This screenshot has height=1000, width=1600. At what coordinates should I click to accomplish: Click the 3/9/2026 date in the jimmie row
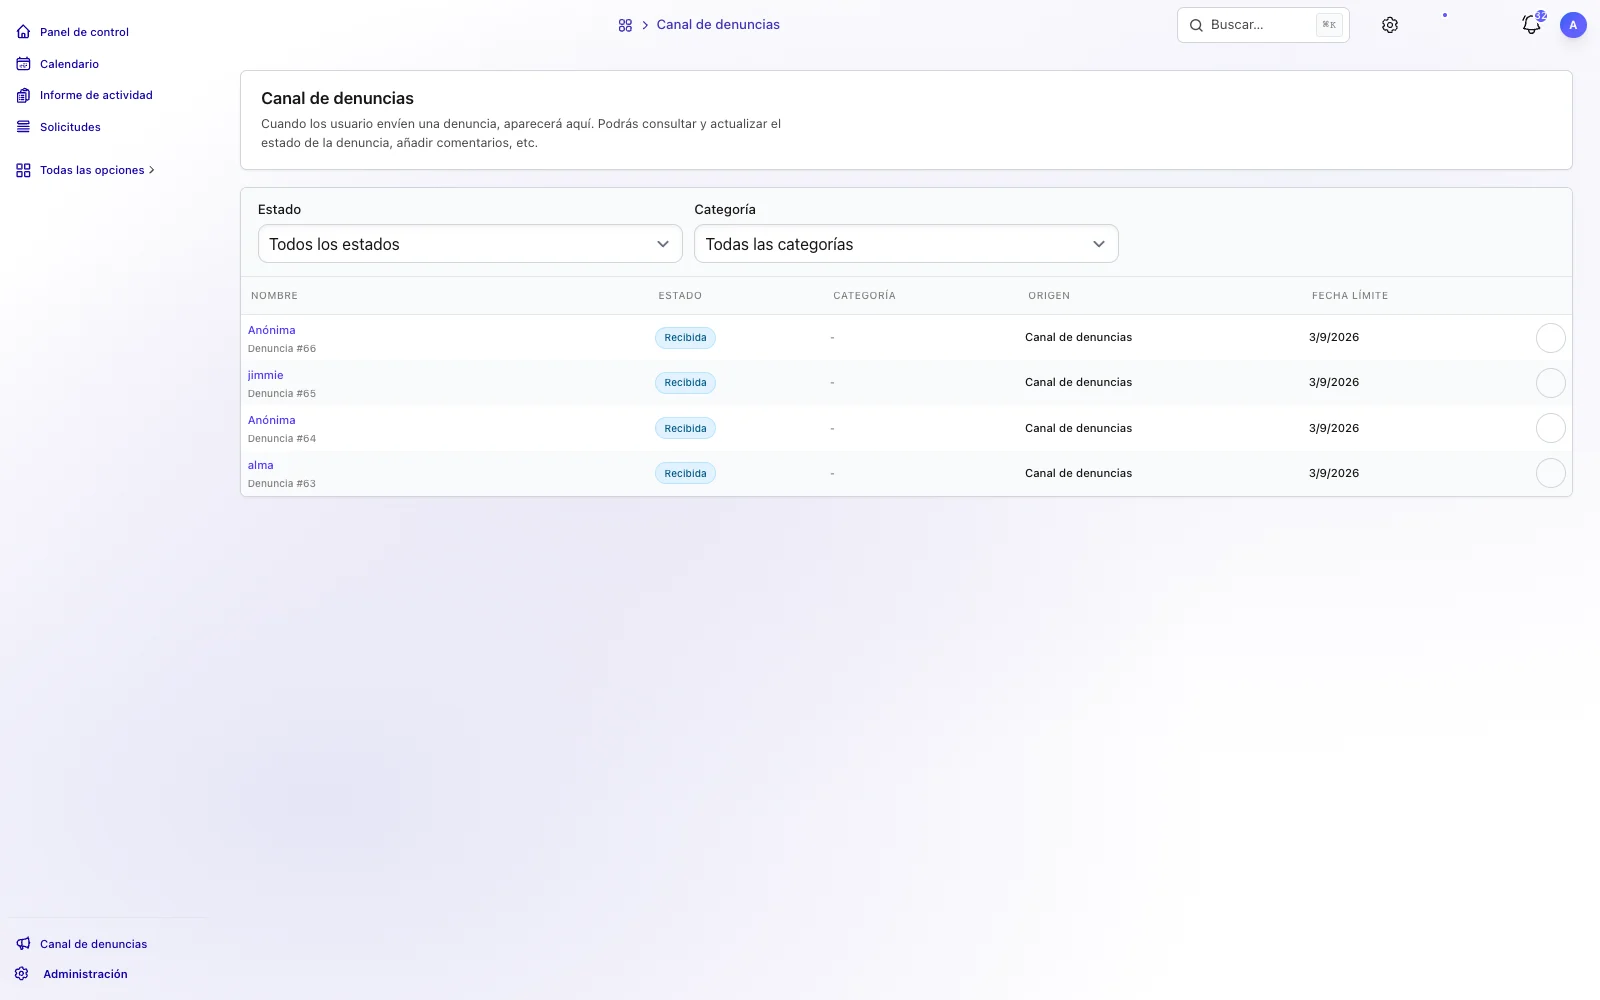(1334, 383)
